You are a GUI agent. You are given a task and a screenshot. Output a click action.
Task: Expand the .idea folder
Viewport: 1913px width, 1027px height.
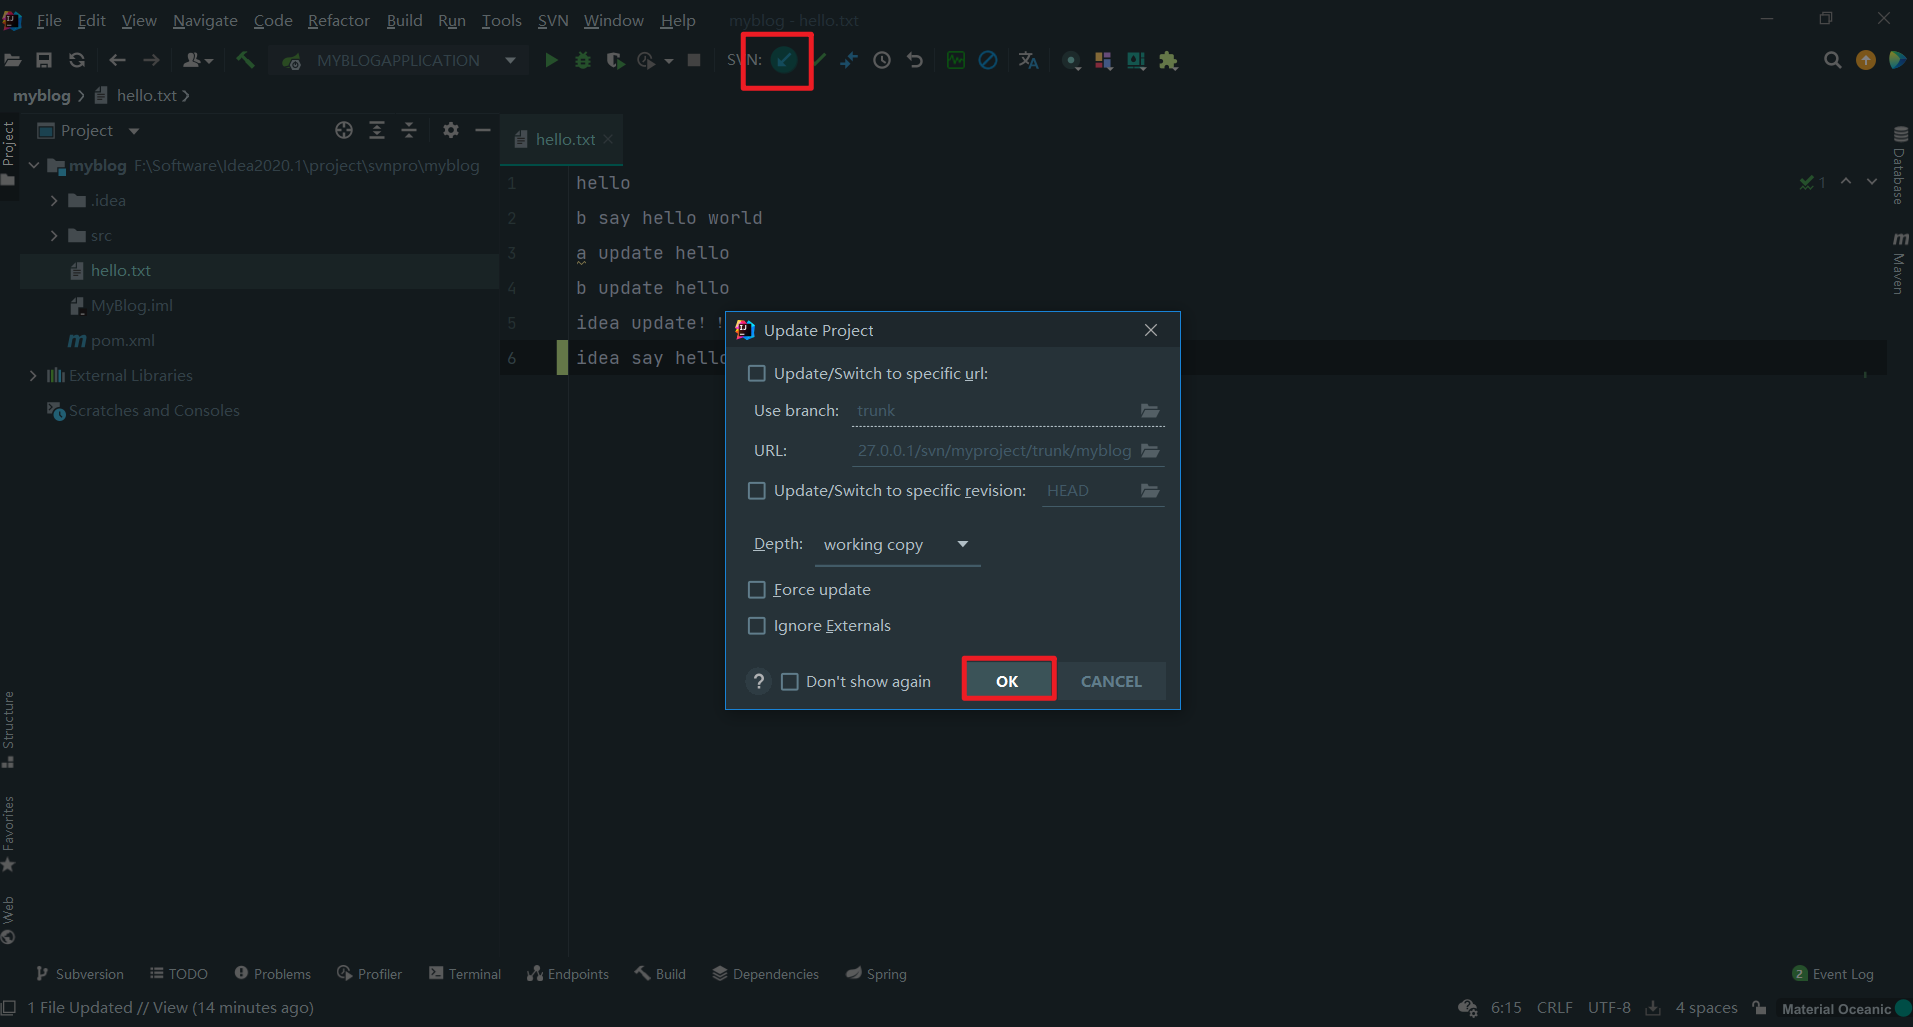[54, 200]
